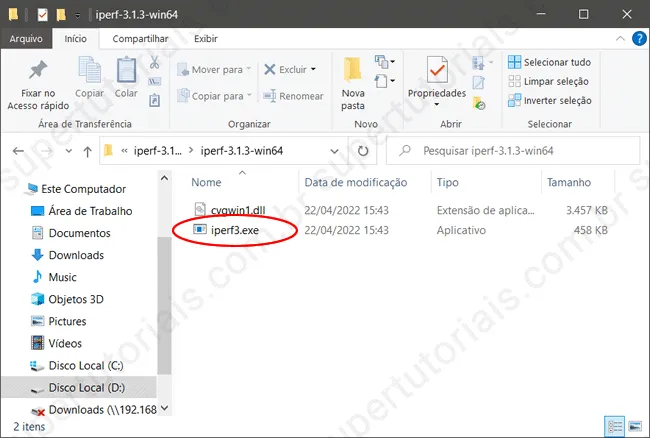The height and width of the screenshot is (438, 650).
Task: Open the address bar history dropdown
Action: [338, 151]
